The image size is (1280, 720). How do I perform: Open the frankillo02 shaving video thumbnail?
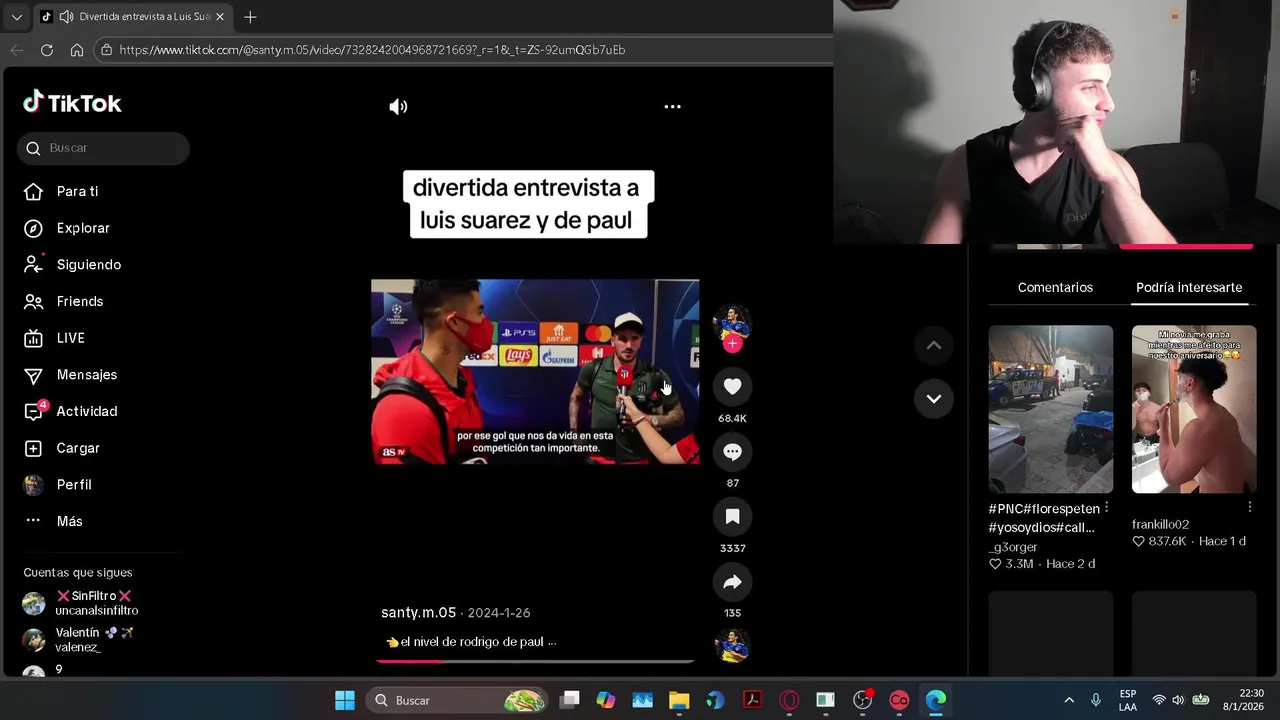(1194, 409)
